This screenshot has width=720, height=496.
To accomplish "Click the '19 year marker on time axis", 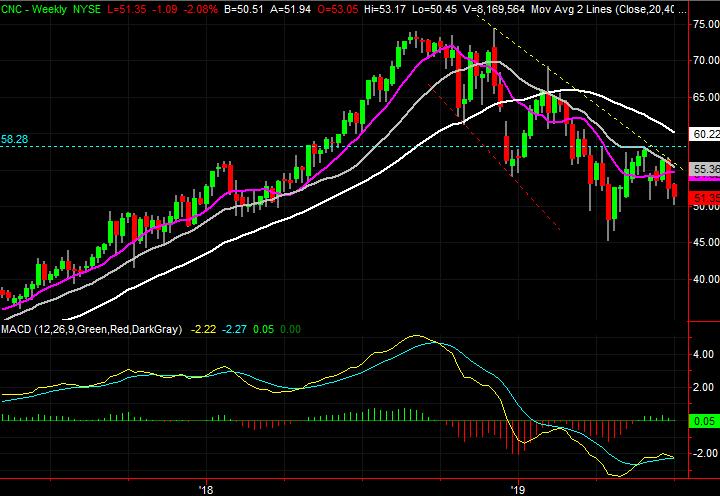I will click(x=518, y=490).
